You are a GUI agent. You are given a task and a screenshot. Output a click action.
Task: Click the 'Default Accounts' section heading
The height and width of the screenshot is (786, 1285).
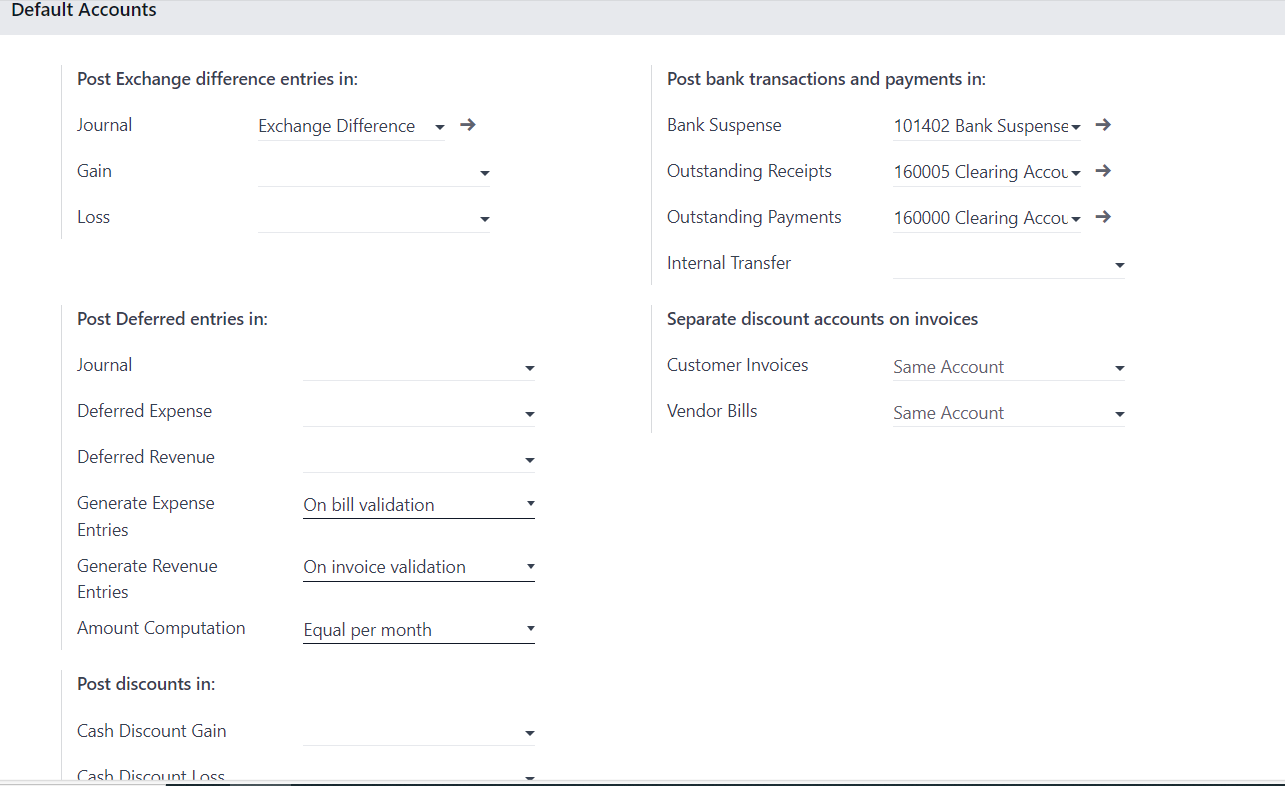pos(84,11)
